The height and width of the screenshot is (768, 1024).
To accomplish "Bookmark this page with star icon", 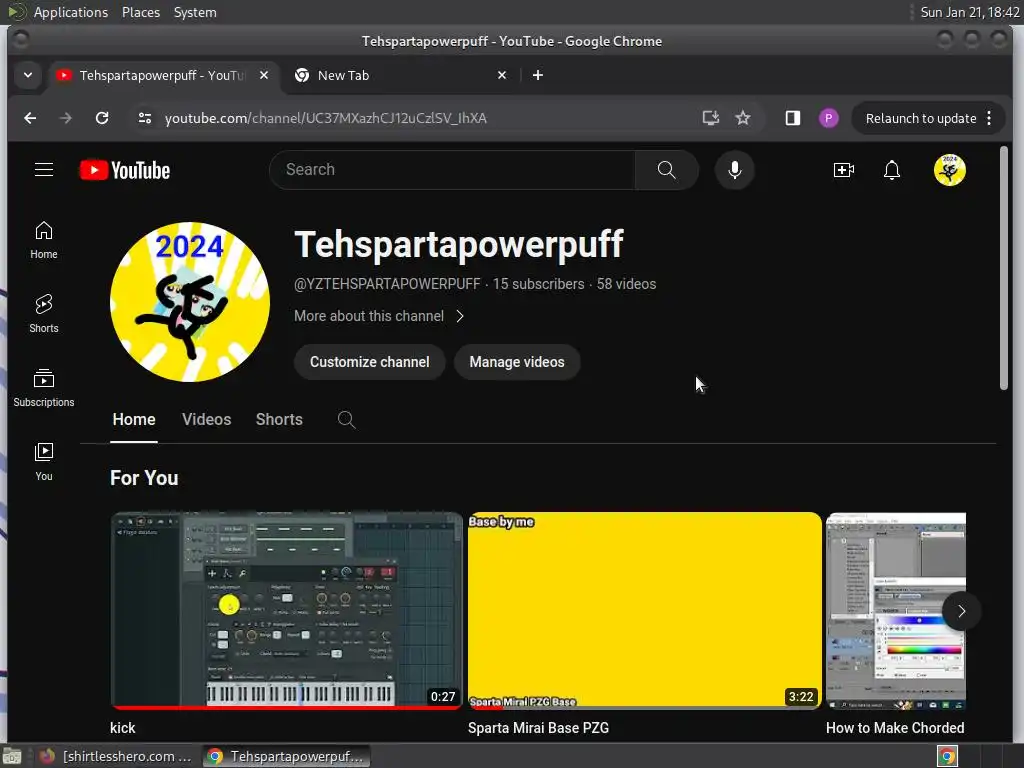I will 743,118.
